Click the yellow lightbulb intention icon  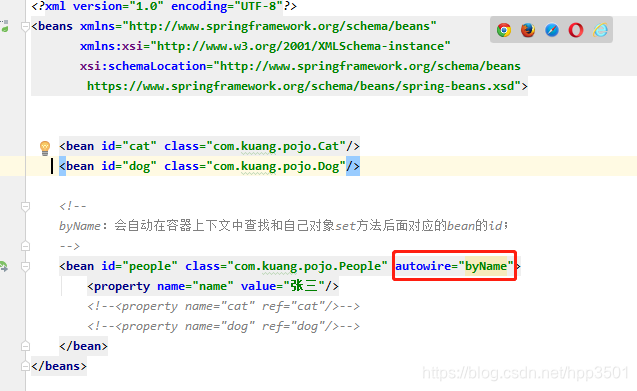point(45,148)
